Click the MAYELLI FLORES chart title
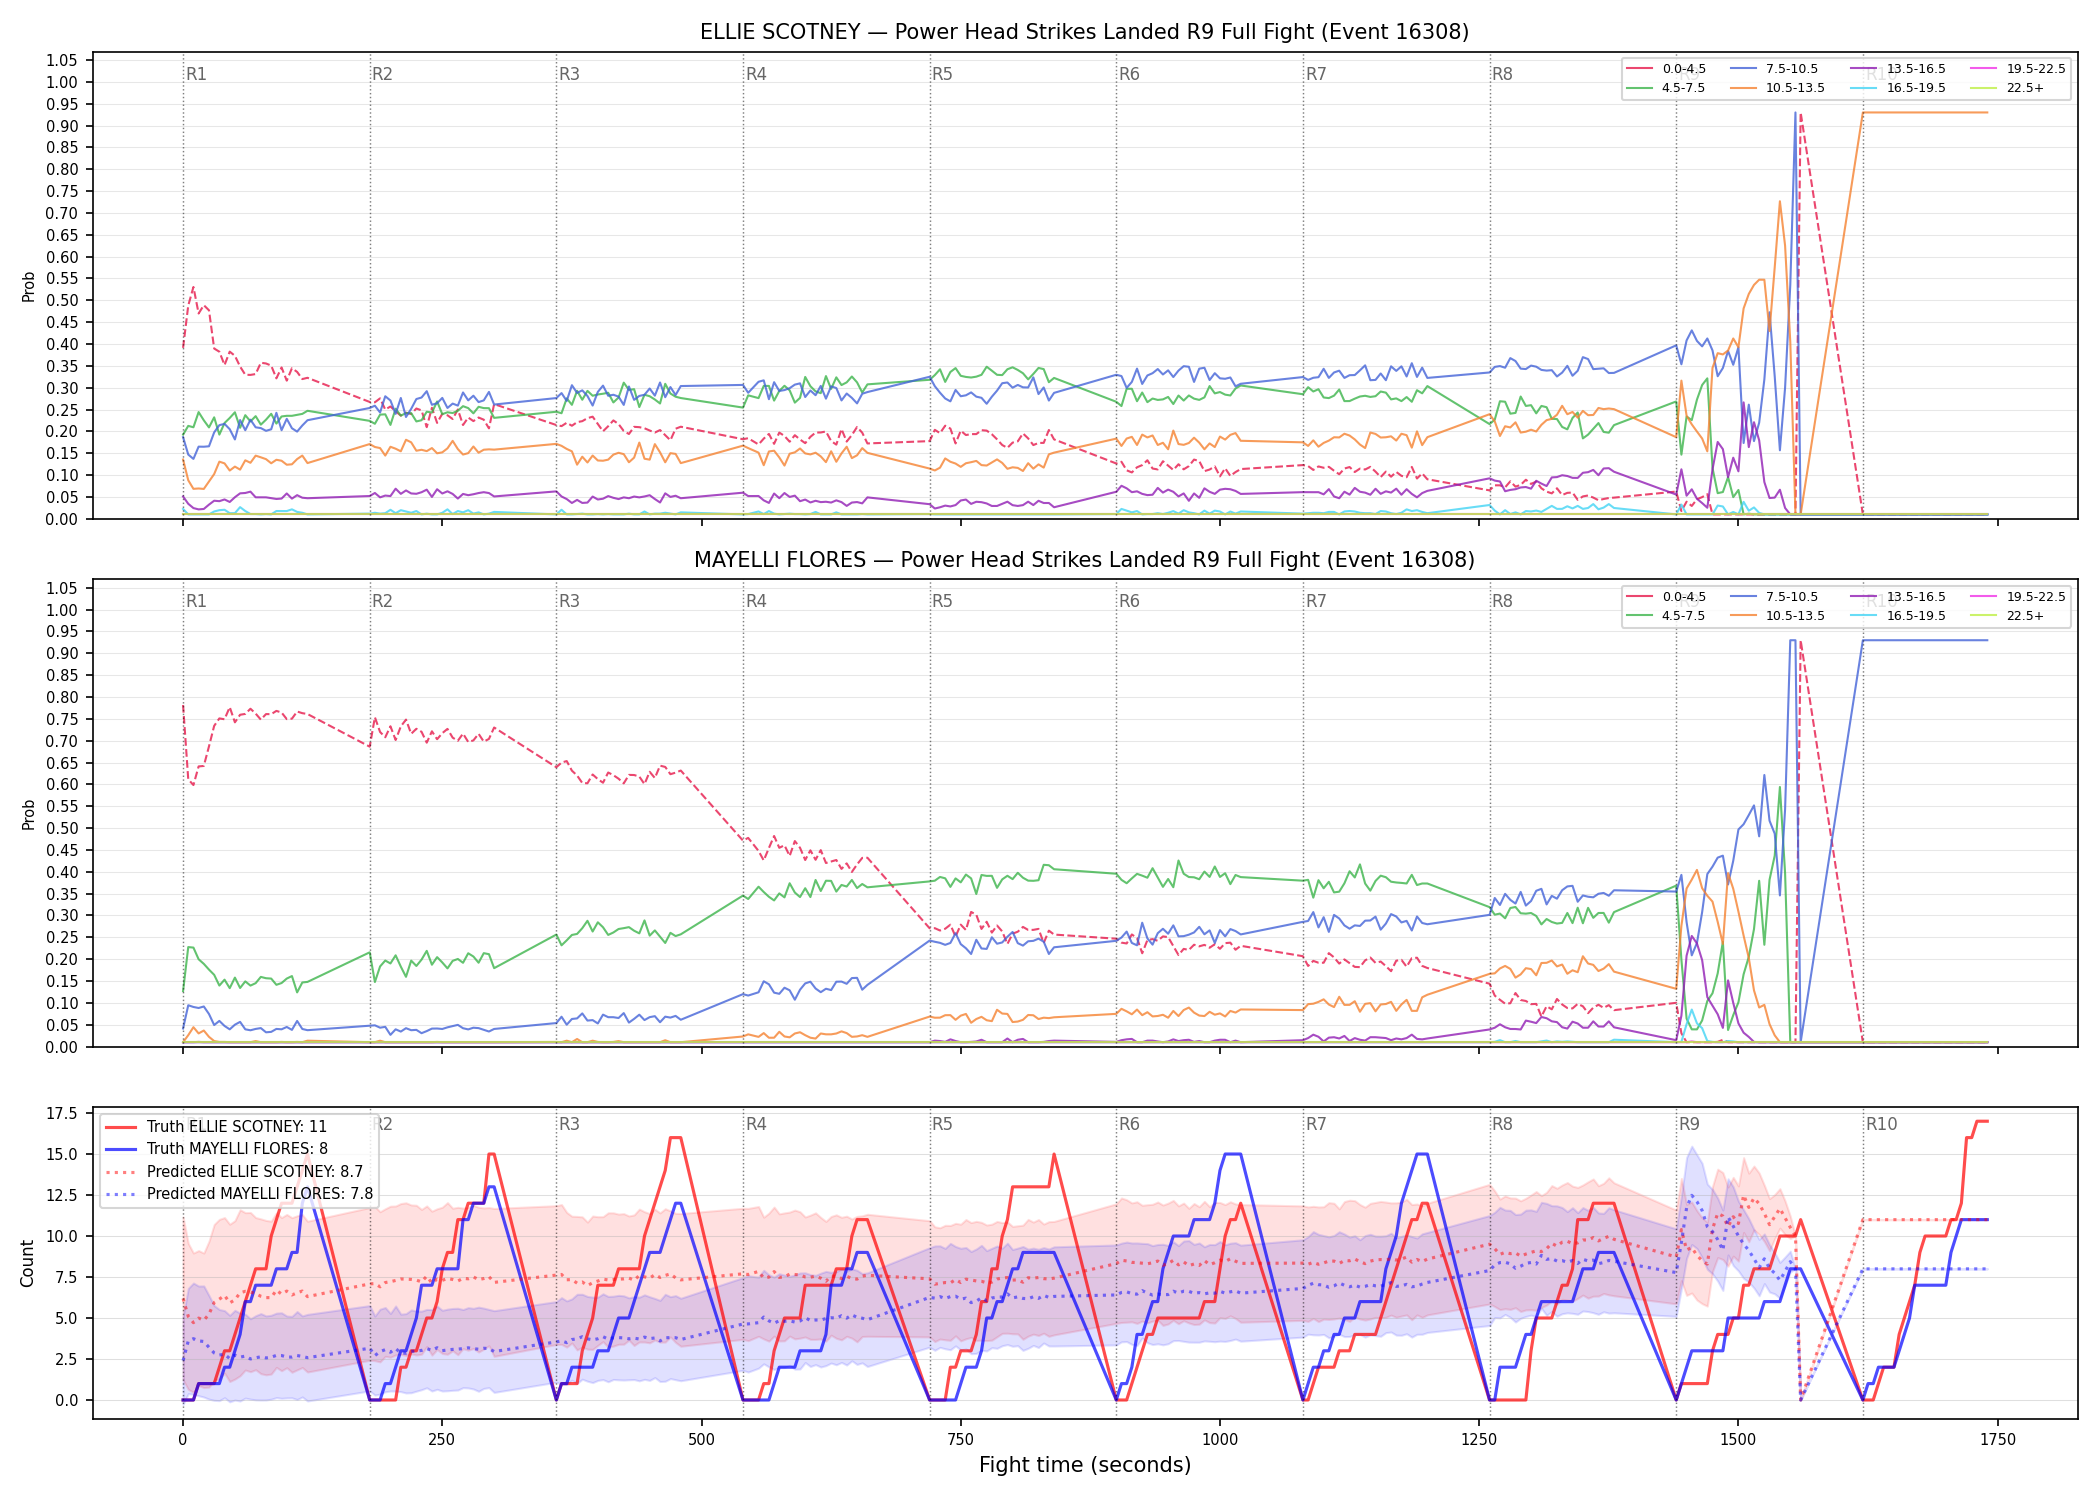This screenshot has height=1500, width=2100. (1084, 560)
